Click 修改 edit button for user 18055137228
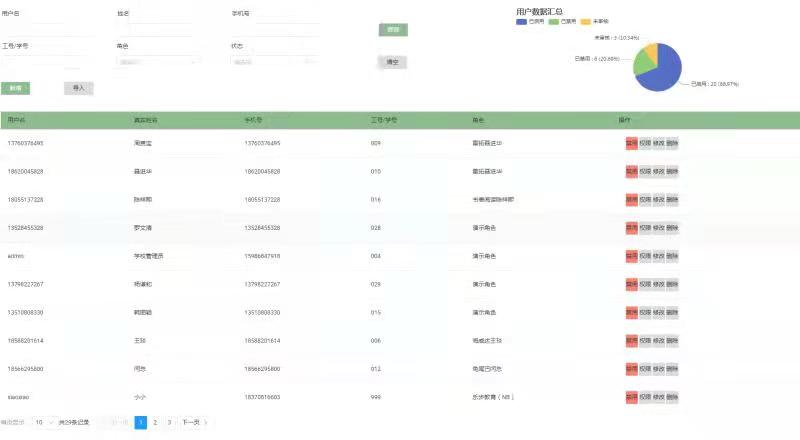This screenshot has width=800, height=440. (x=658, y=199)
